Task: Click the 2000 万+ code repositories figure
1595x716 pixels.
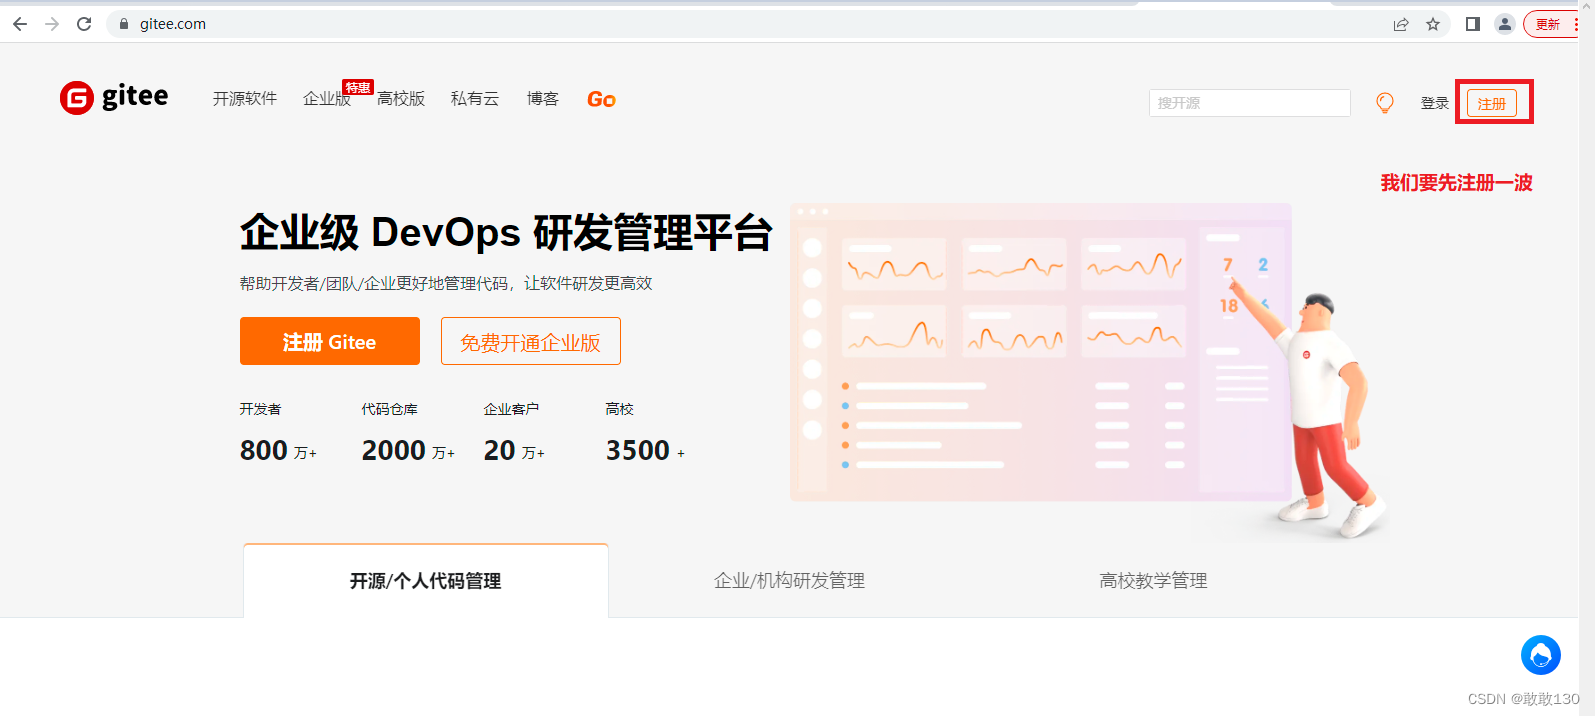Action: (408, 451)
